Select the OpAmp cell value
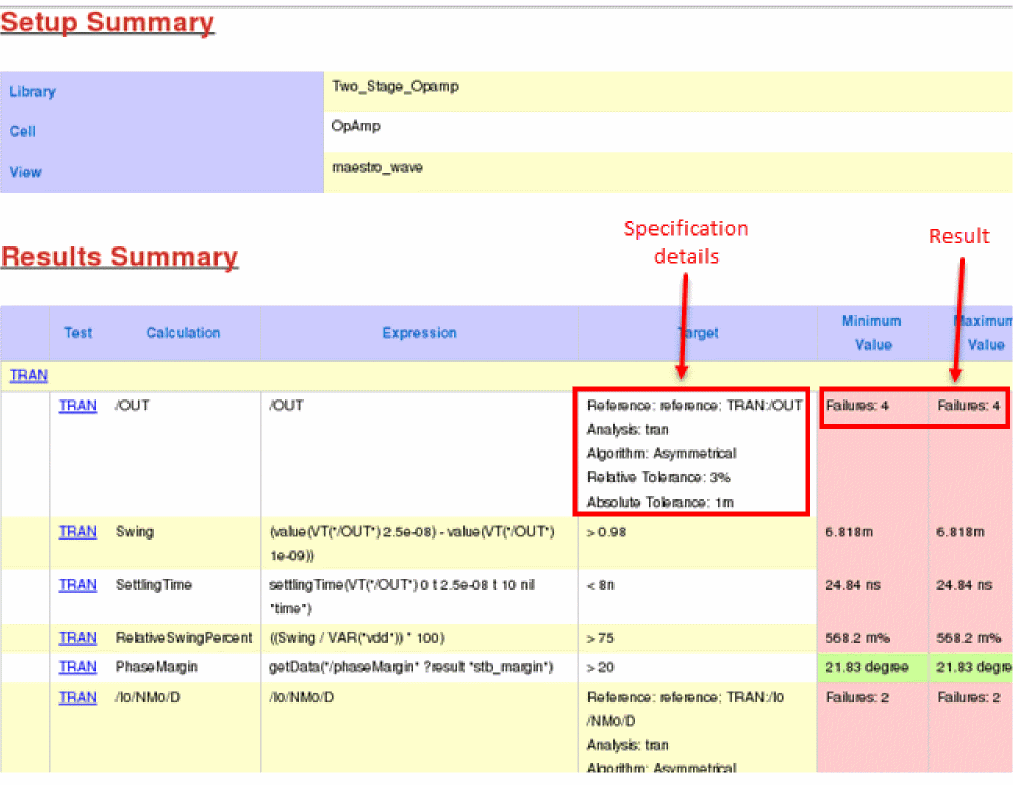Image resolution: width=1013 pixels, height=785 pixels. pyautogui.click(x=356, y=127)
